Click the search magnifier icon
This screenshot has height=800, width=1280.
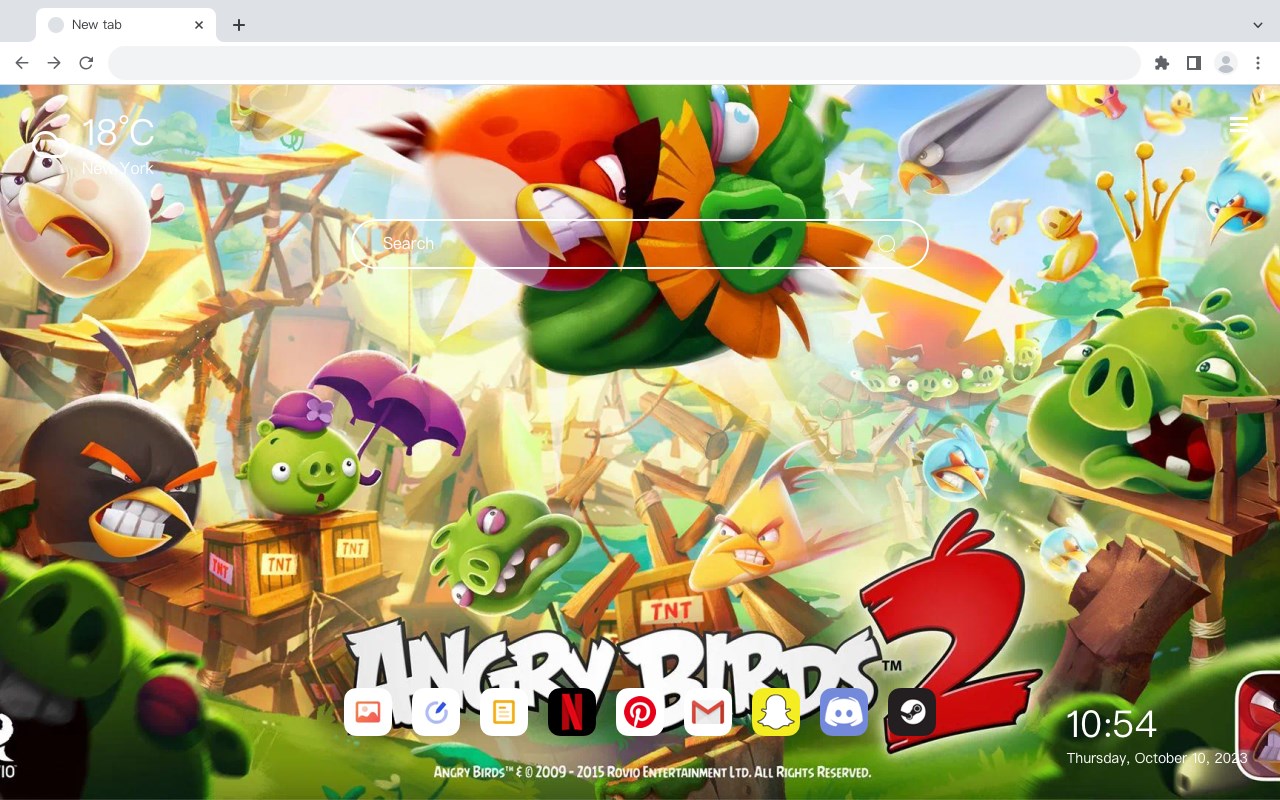pos(887,244)
